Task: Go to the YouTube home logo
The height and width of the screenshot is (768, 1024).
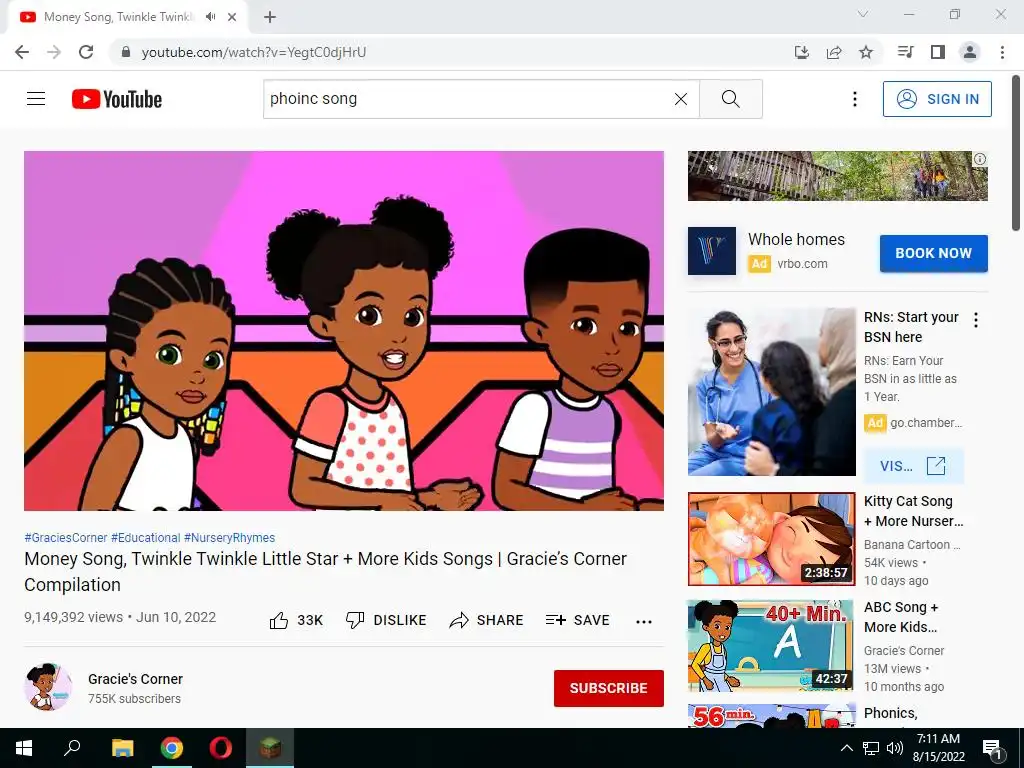Action: click(x=117, y=99)
